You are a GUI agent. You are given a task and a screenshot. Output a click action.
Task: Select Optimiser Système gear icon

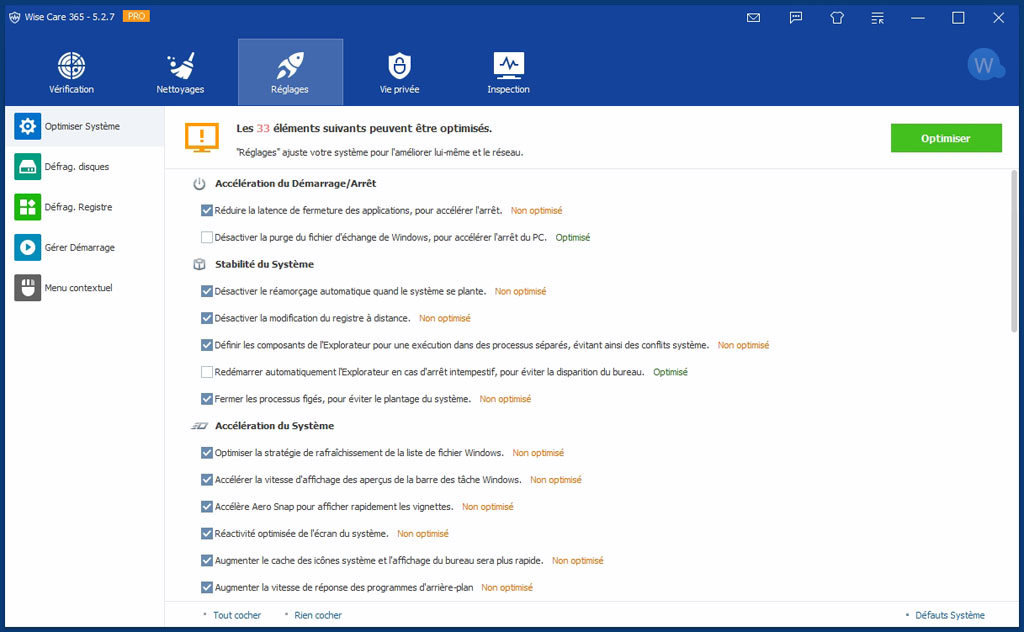27,126
